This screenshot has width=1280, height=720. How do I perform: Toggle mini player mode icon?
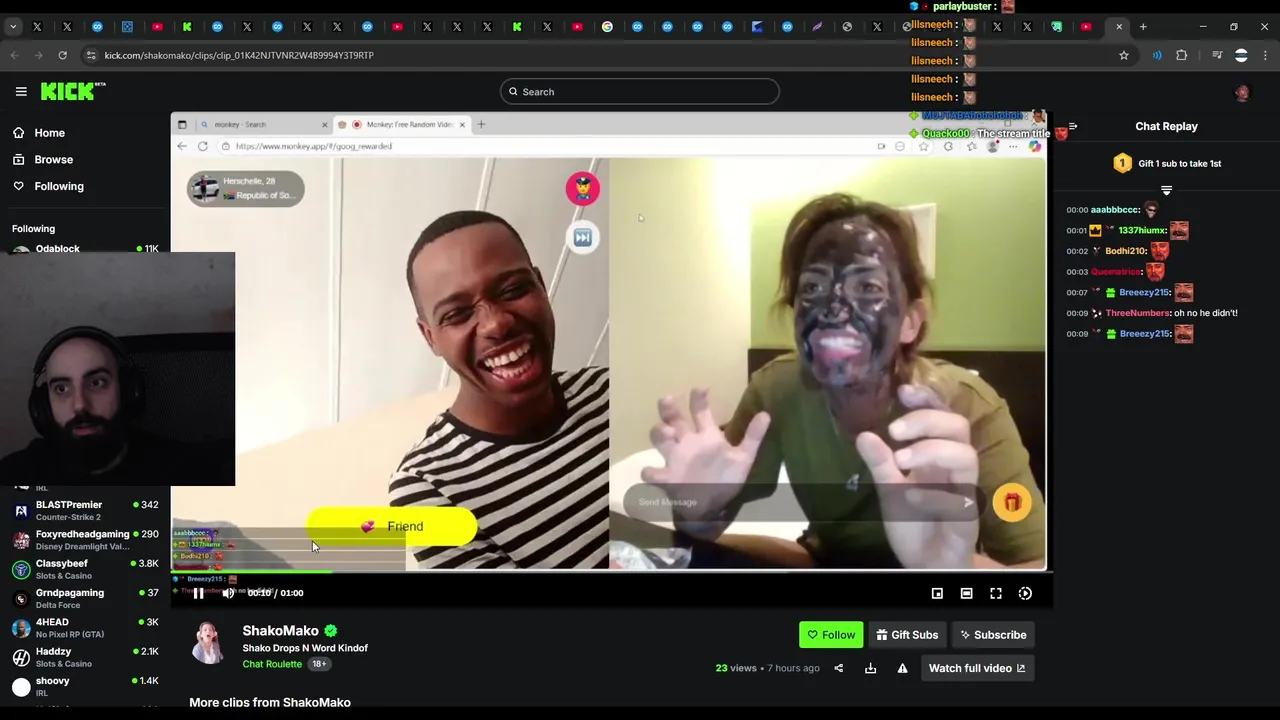(937, 593)
